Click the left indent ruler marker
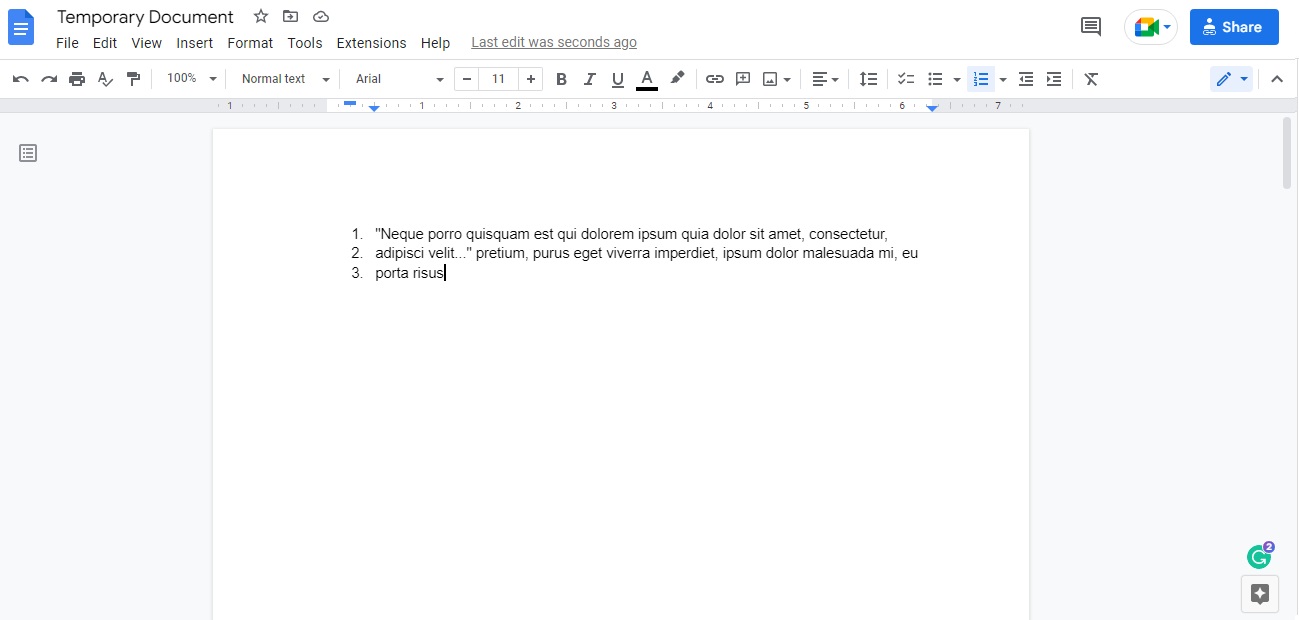Viewport: 1299px width, 620px height. point(374,106)
